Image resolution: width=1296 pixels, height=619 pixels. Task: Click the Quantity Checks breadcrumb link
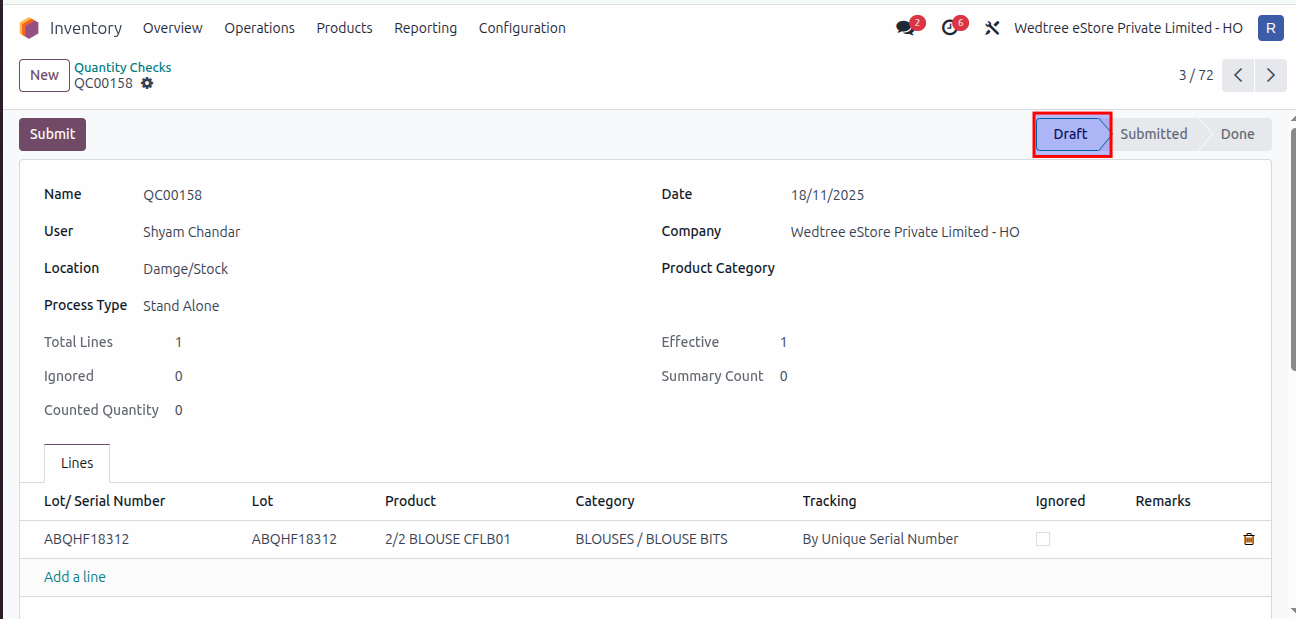[123, 67]
